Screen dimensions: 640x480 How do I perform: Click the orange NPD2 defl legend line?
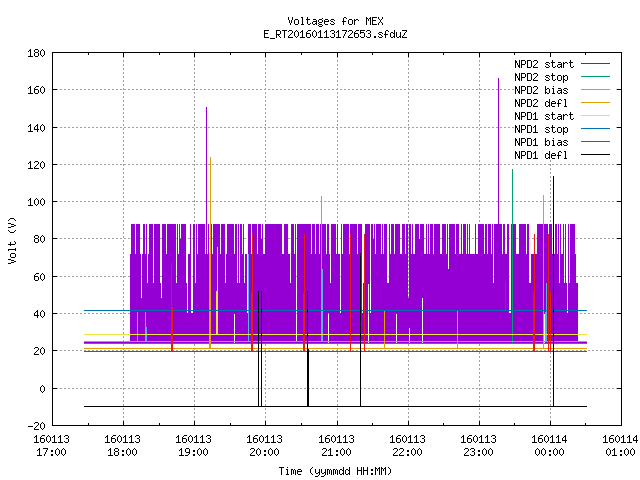(x=595, y=103)
